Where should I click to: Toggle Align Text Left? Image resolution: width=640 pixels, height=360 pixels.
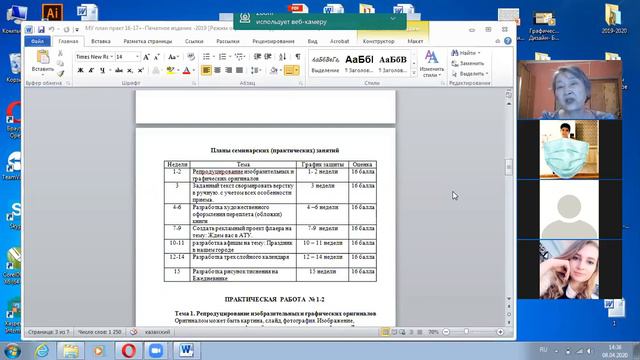pos(207,70)
